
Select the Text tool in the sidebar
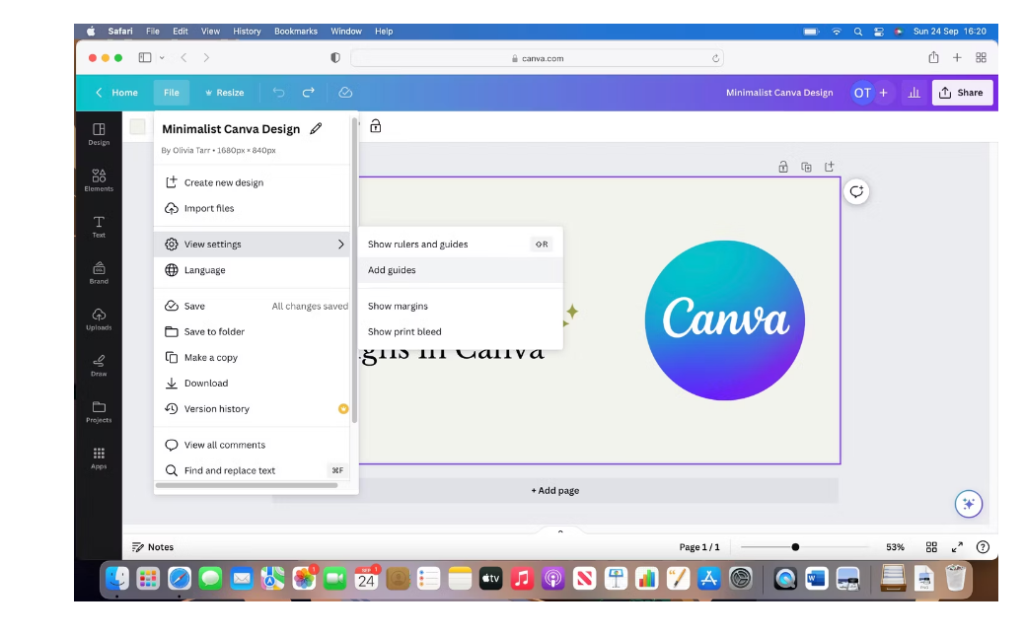[x=99, y=227]
